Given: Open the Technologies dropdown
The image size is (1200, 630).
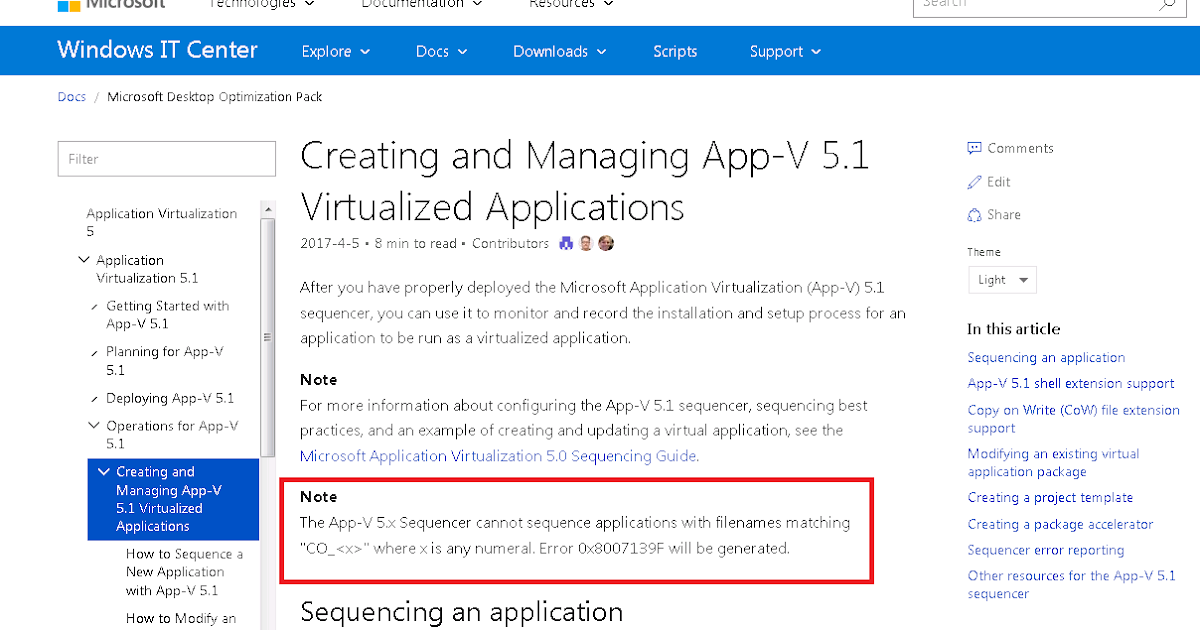Looking at the screenshot, I should tap(260, 4).
